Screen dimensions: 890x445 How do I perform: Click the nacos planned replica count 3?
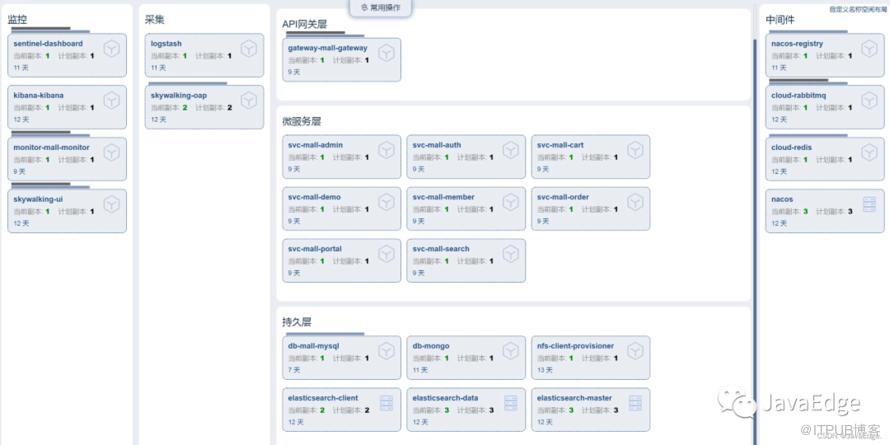point(850,212)
